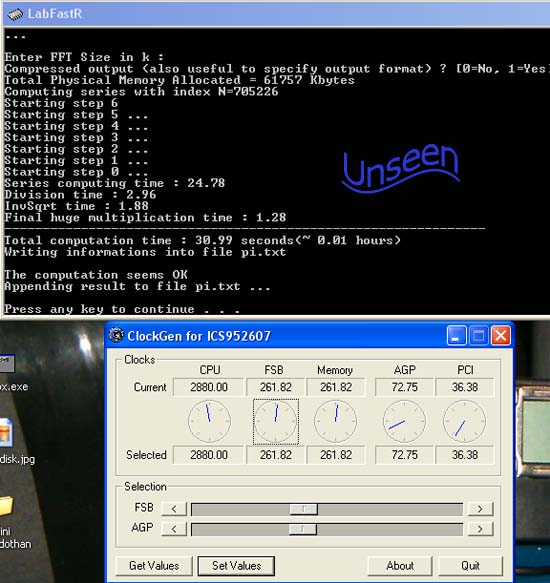Click the Current FSB value 261.82
Viewport: 550px width, 583px height.
point(276,387)
